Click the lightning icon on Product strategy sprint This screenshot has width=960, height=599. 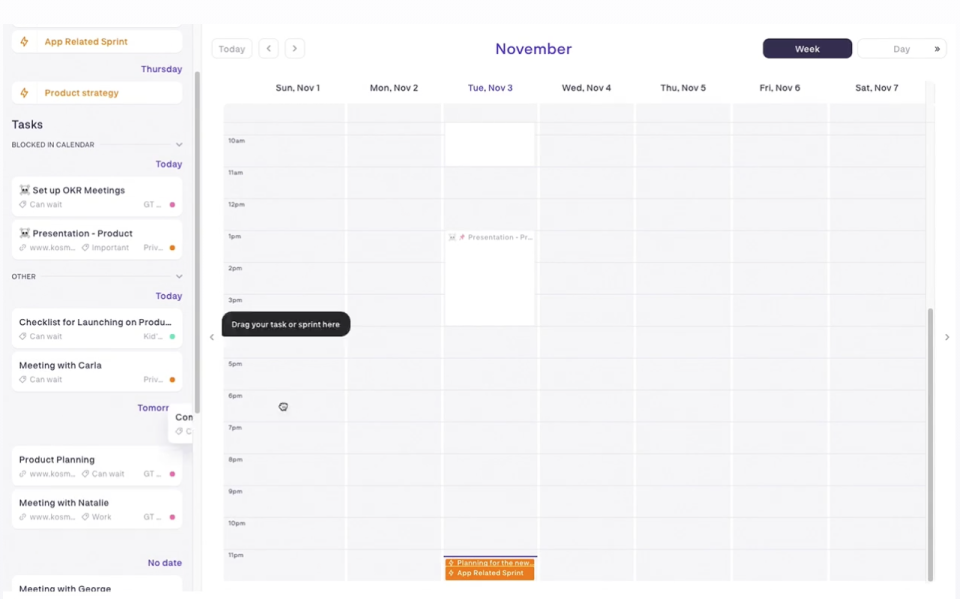click(23, 90)
